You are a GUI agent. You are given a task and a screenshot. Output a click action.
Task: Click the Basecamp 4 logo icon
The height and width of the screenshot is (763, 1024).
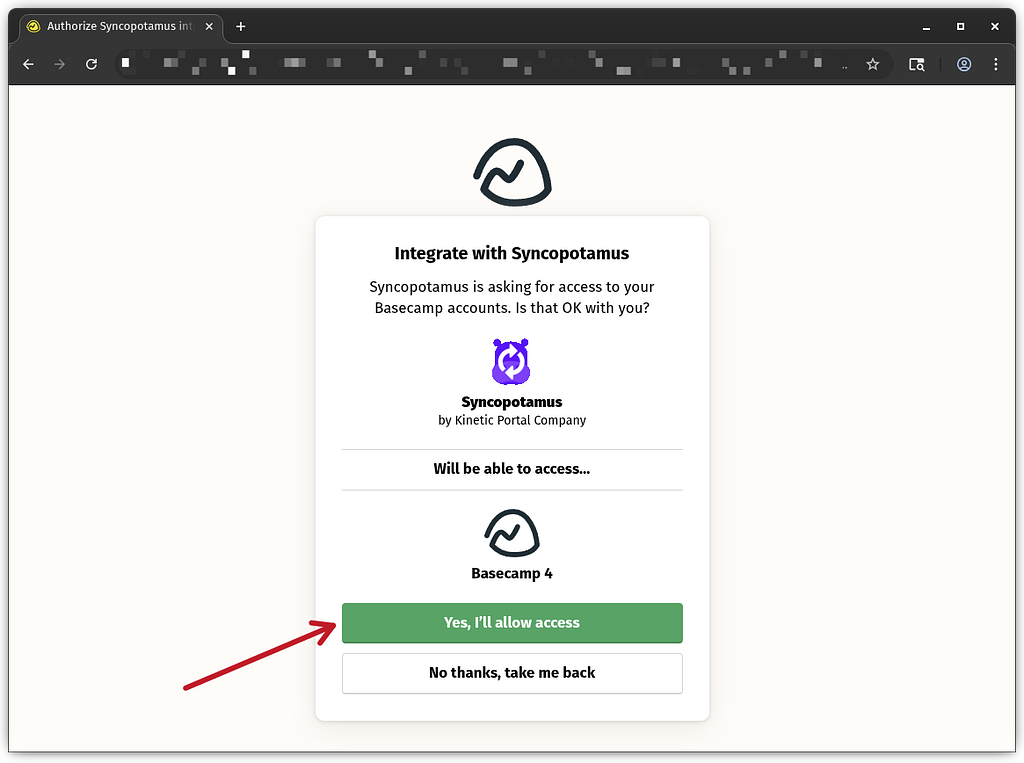[512, 533]
